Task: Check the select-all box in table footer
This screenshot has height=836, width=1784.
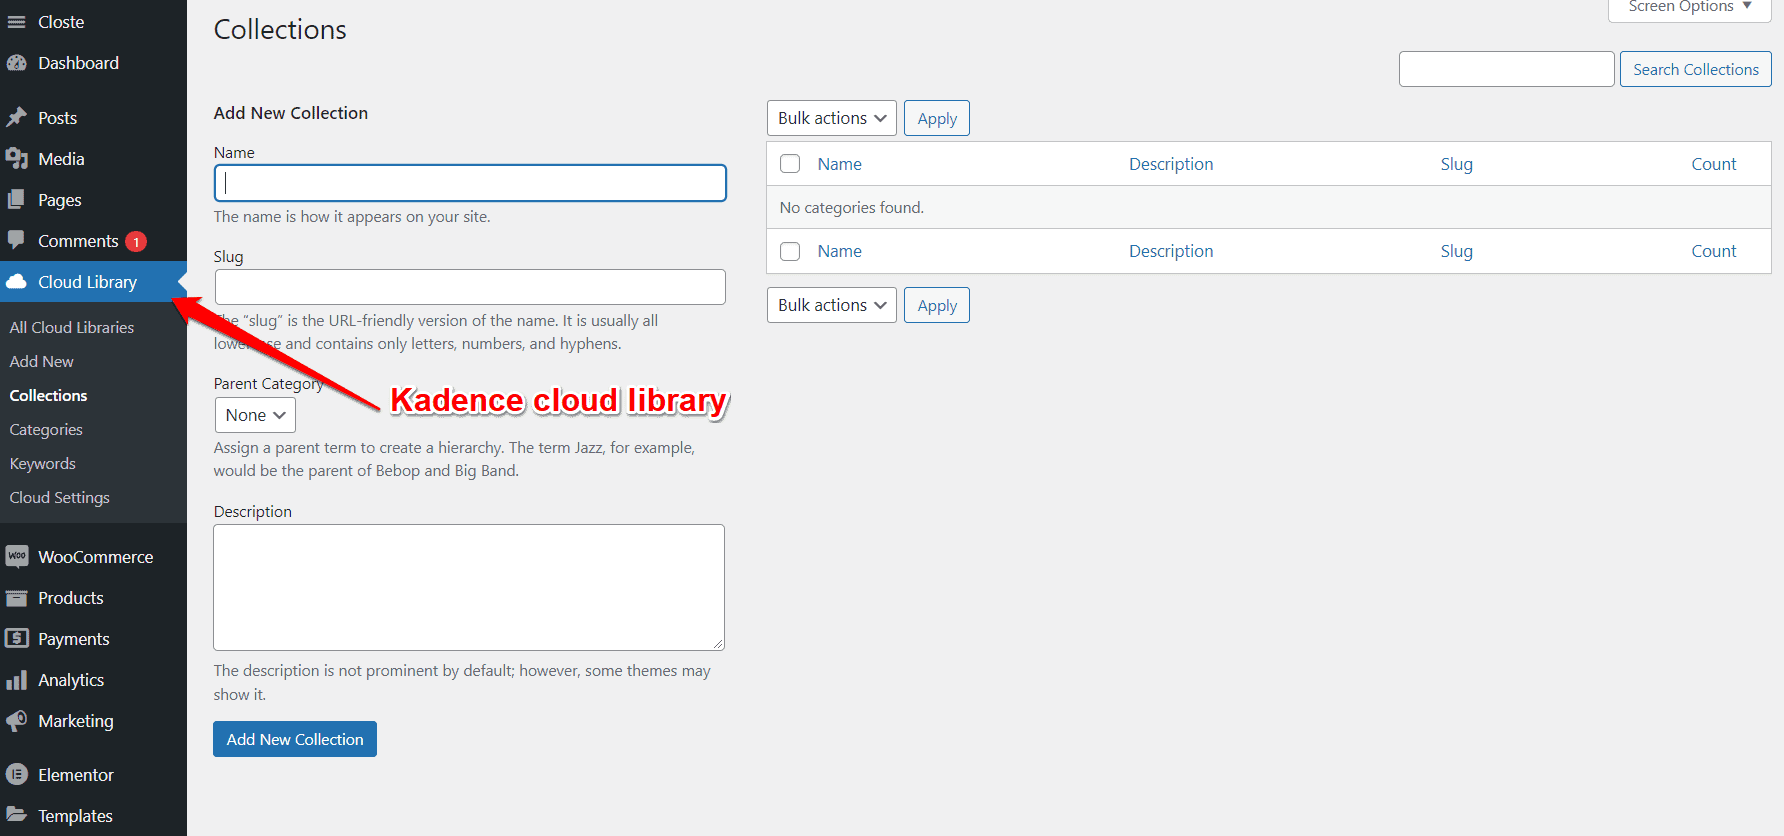Action: [x=790, y=251]
